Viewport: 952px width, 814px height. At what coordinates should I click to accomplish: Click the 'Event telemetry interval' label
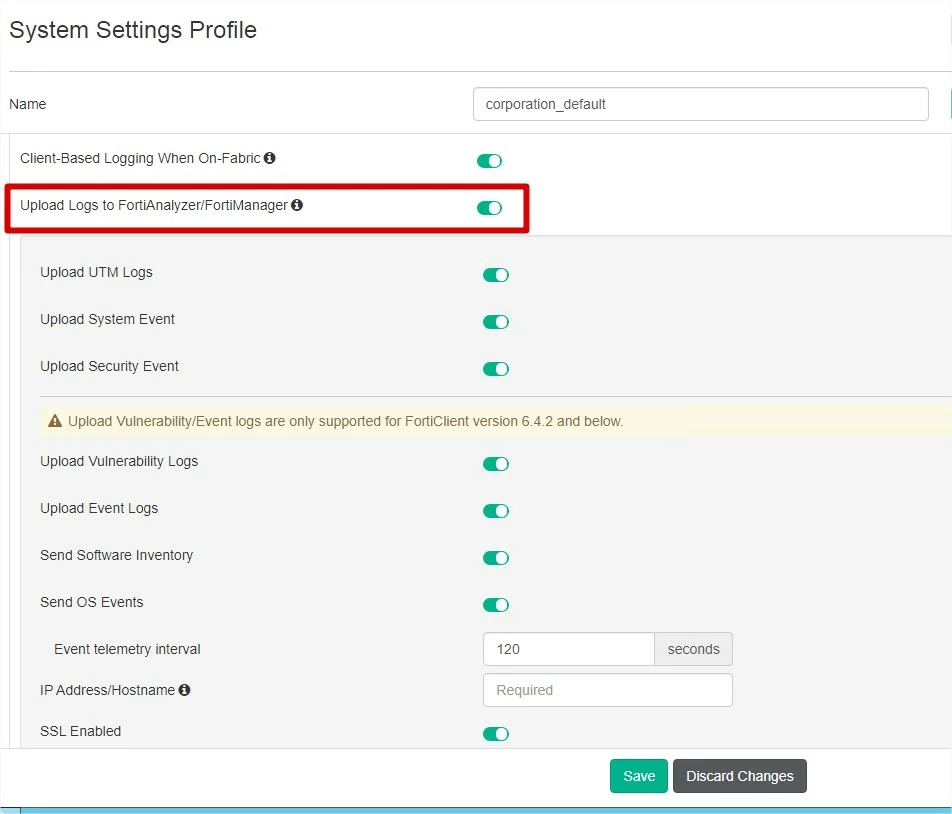[127, 650]
